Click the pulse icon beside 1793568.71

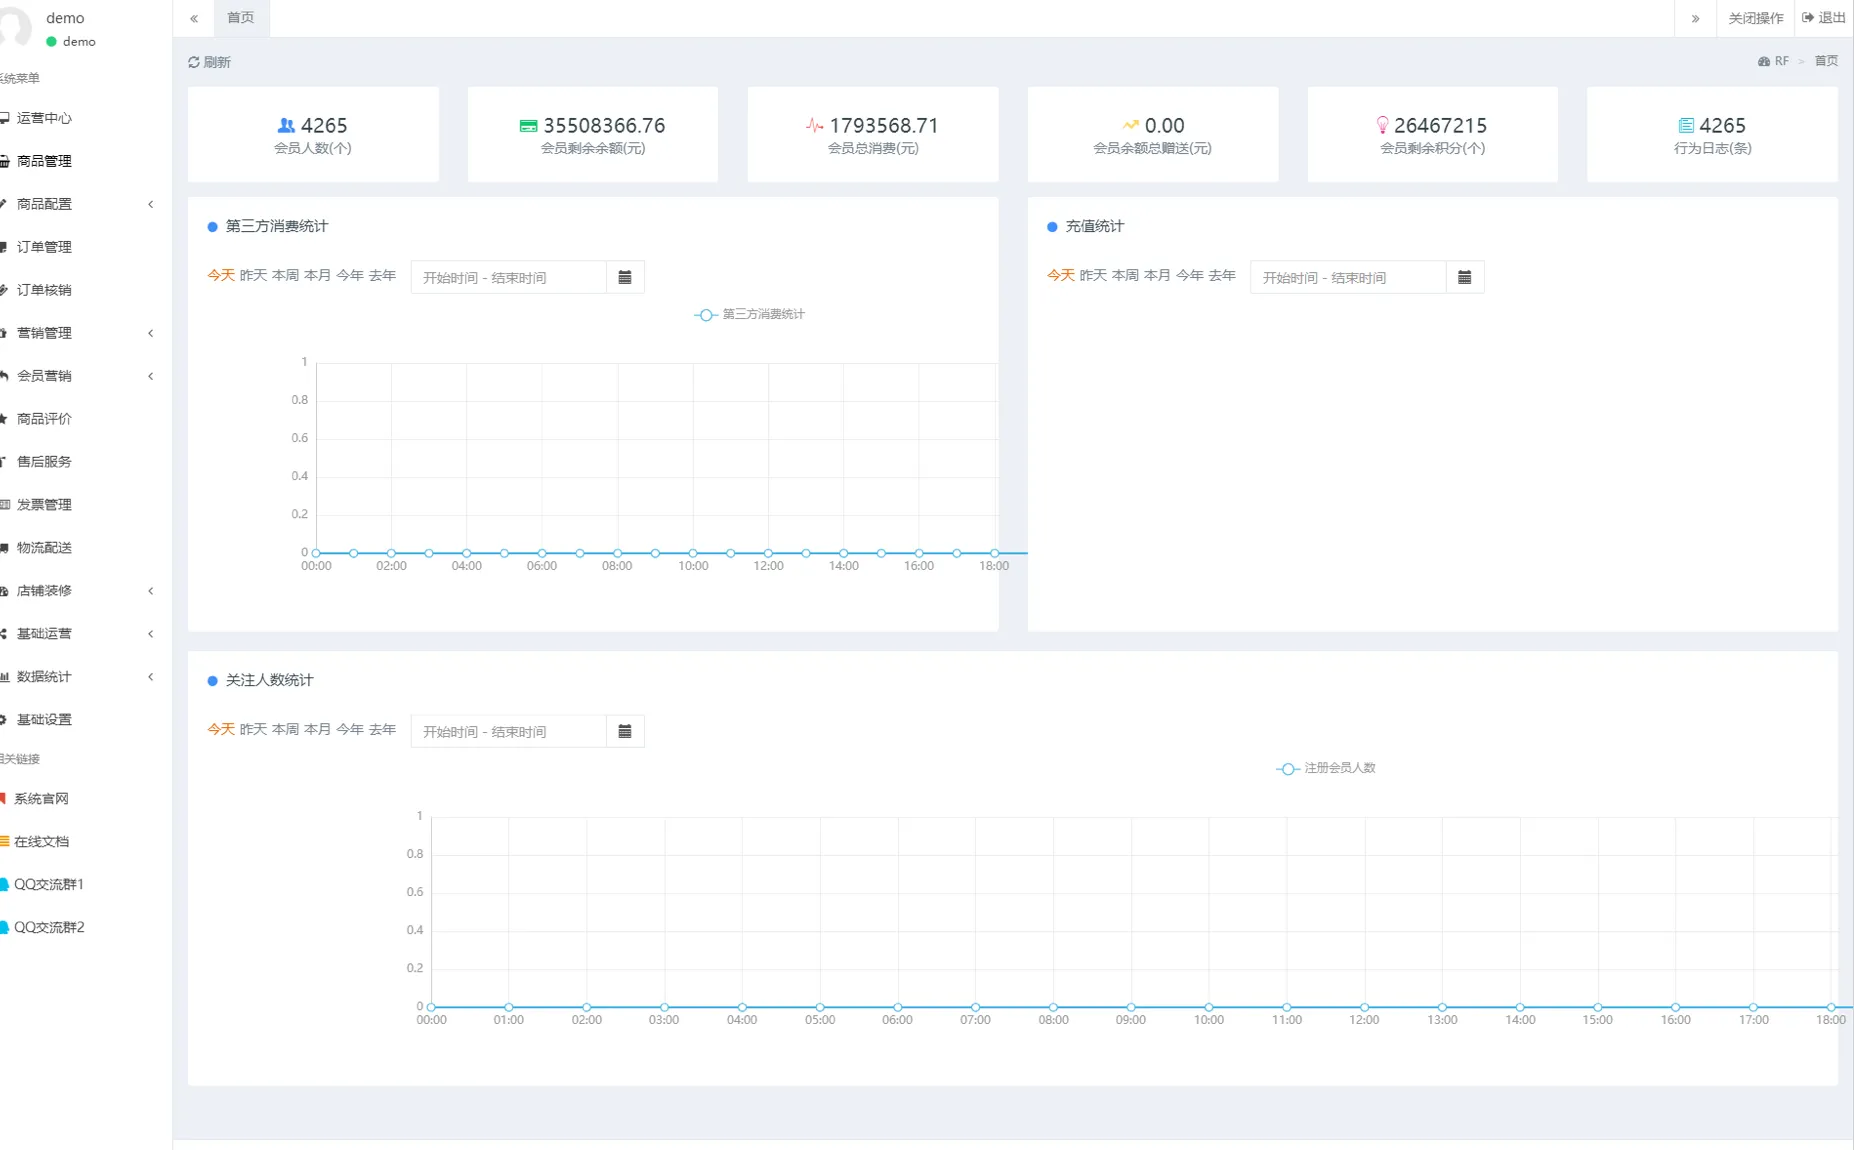coord(815,125)
